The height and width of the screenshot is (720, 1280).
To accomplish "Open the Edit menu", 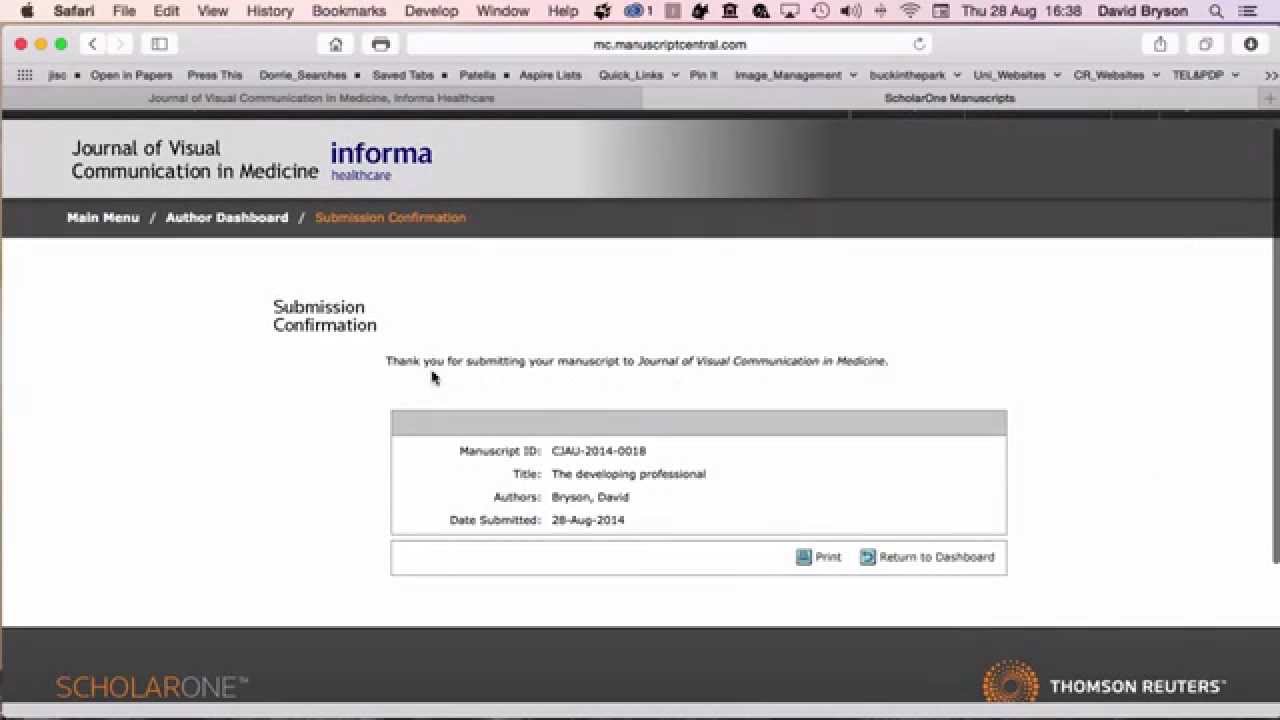I will coord(166,11).
